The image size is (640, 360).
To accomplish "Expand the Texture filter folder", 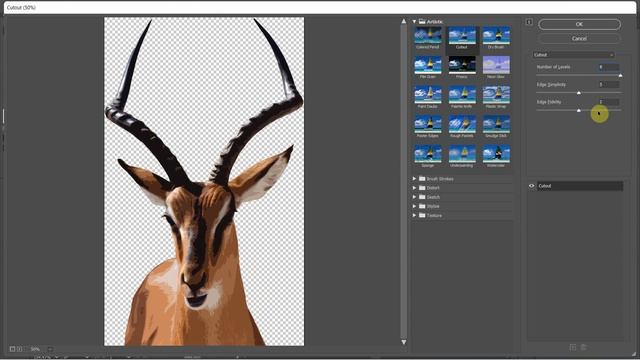I will (414, 215).
